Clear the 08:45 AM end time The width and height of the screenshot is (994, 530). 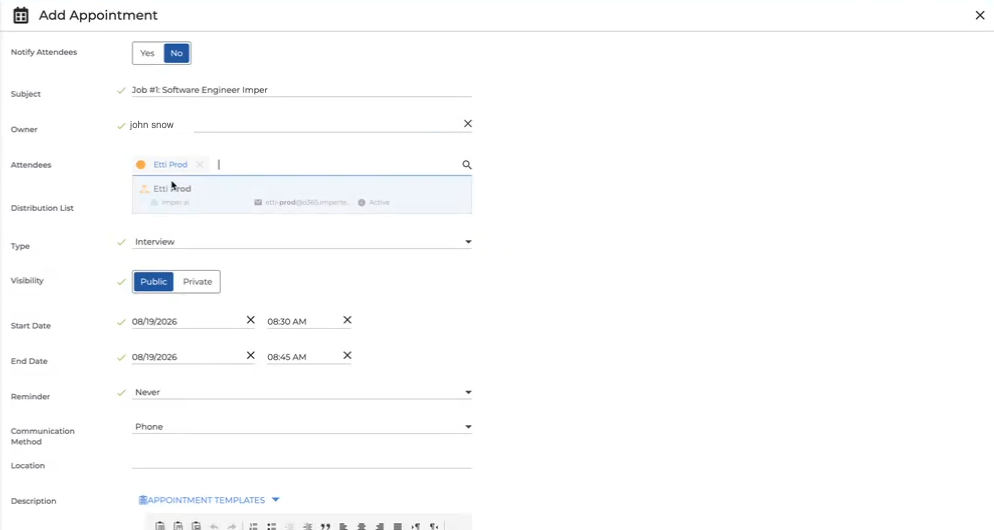pyautogui.click(x=347, y=356)
